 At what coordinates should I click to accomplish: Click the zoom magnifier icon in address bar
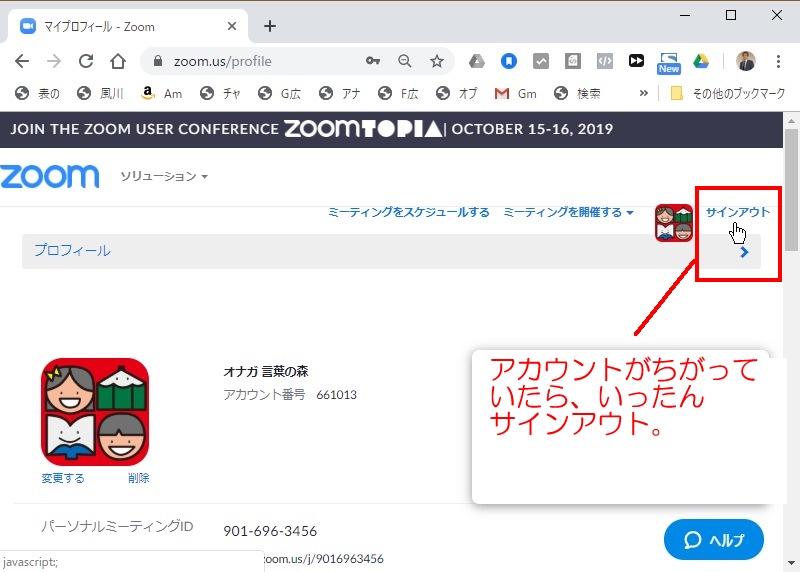405,61
